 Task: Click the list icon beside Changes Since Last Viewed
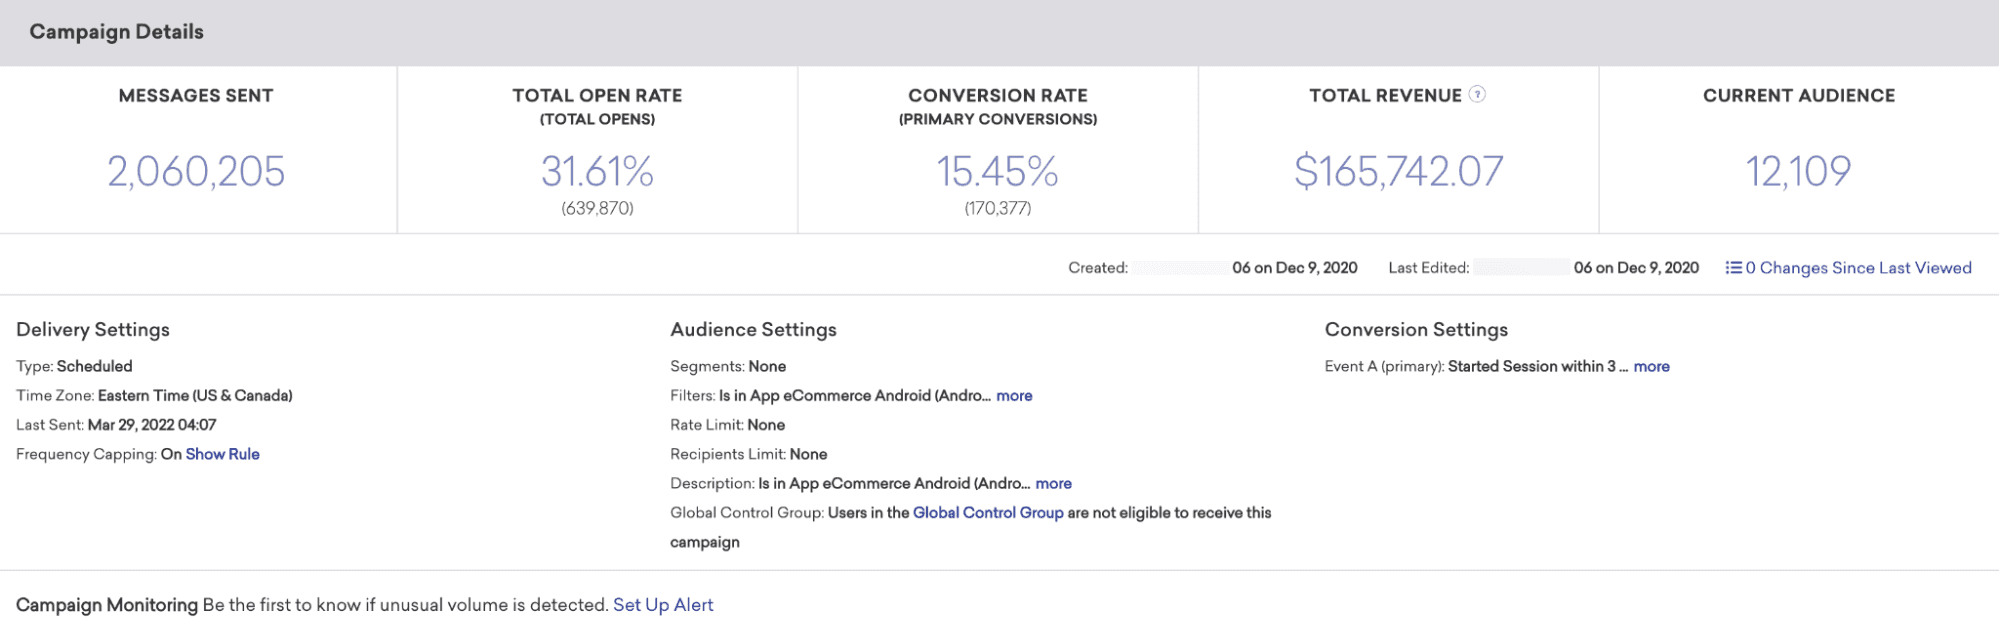tap(1733, 268)
